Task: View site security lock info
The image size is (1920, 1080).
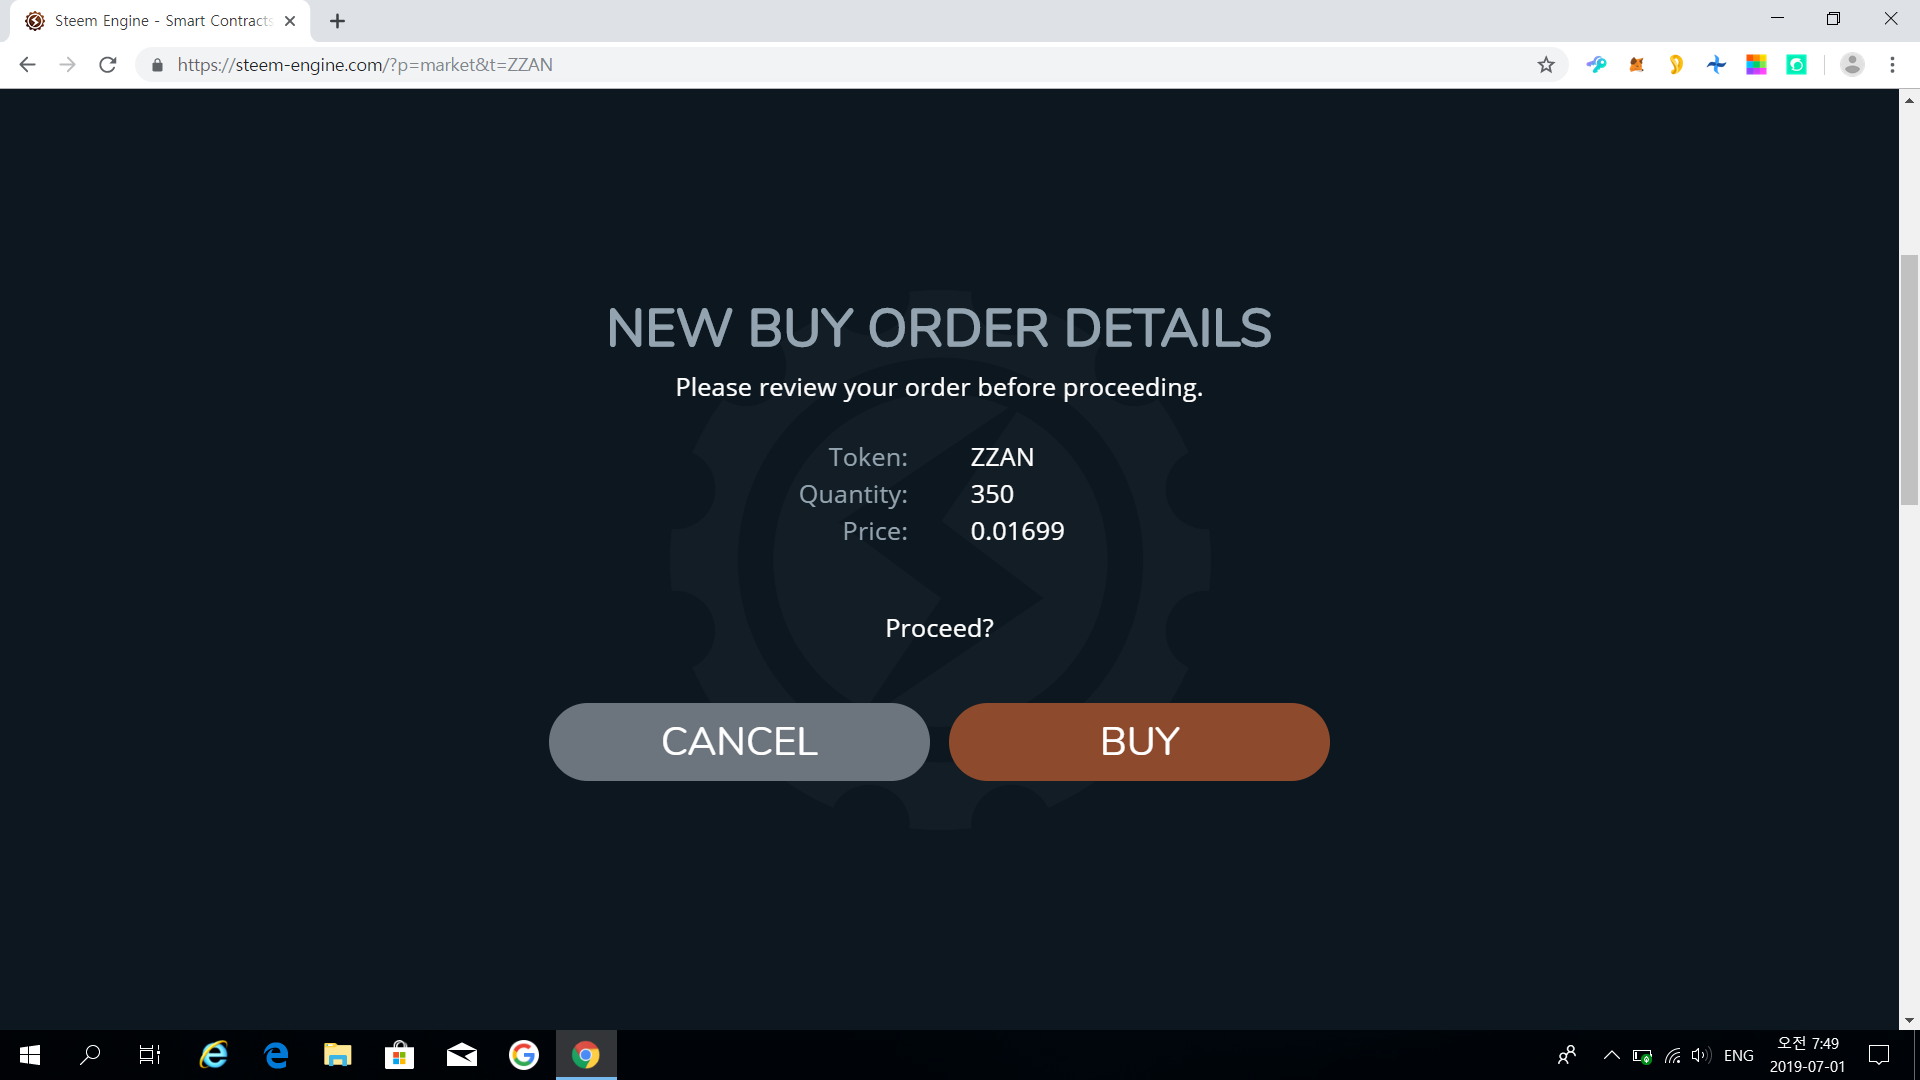Action: click(157, 65)
